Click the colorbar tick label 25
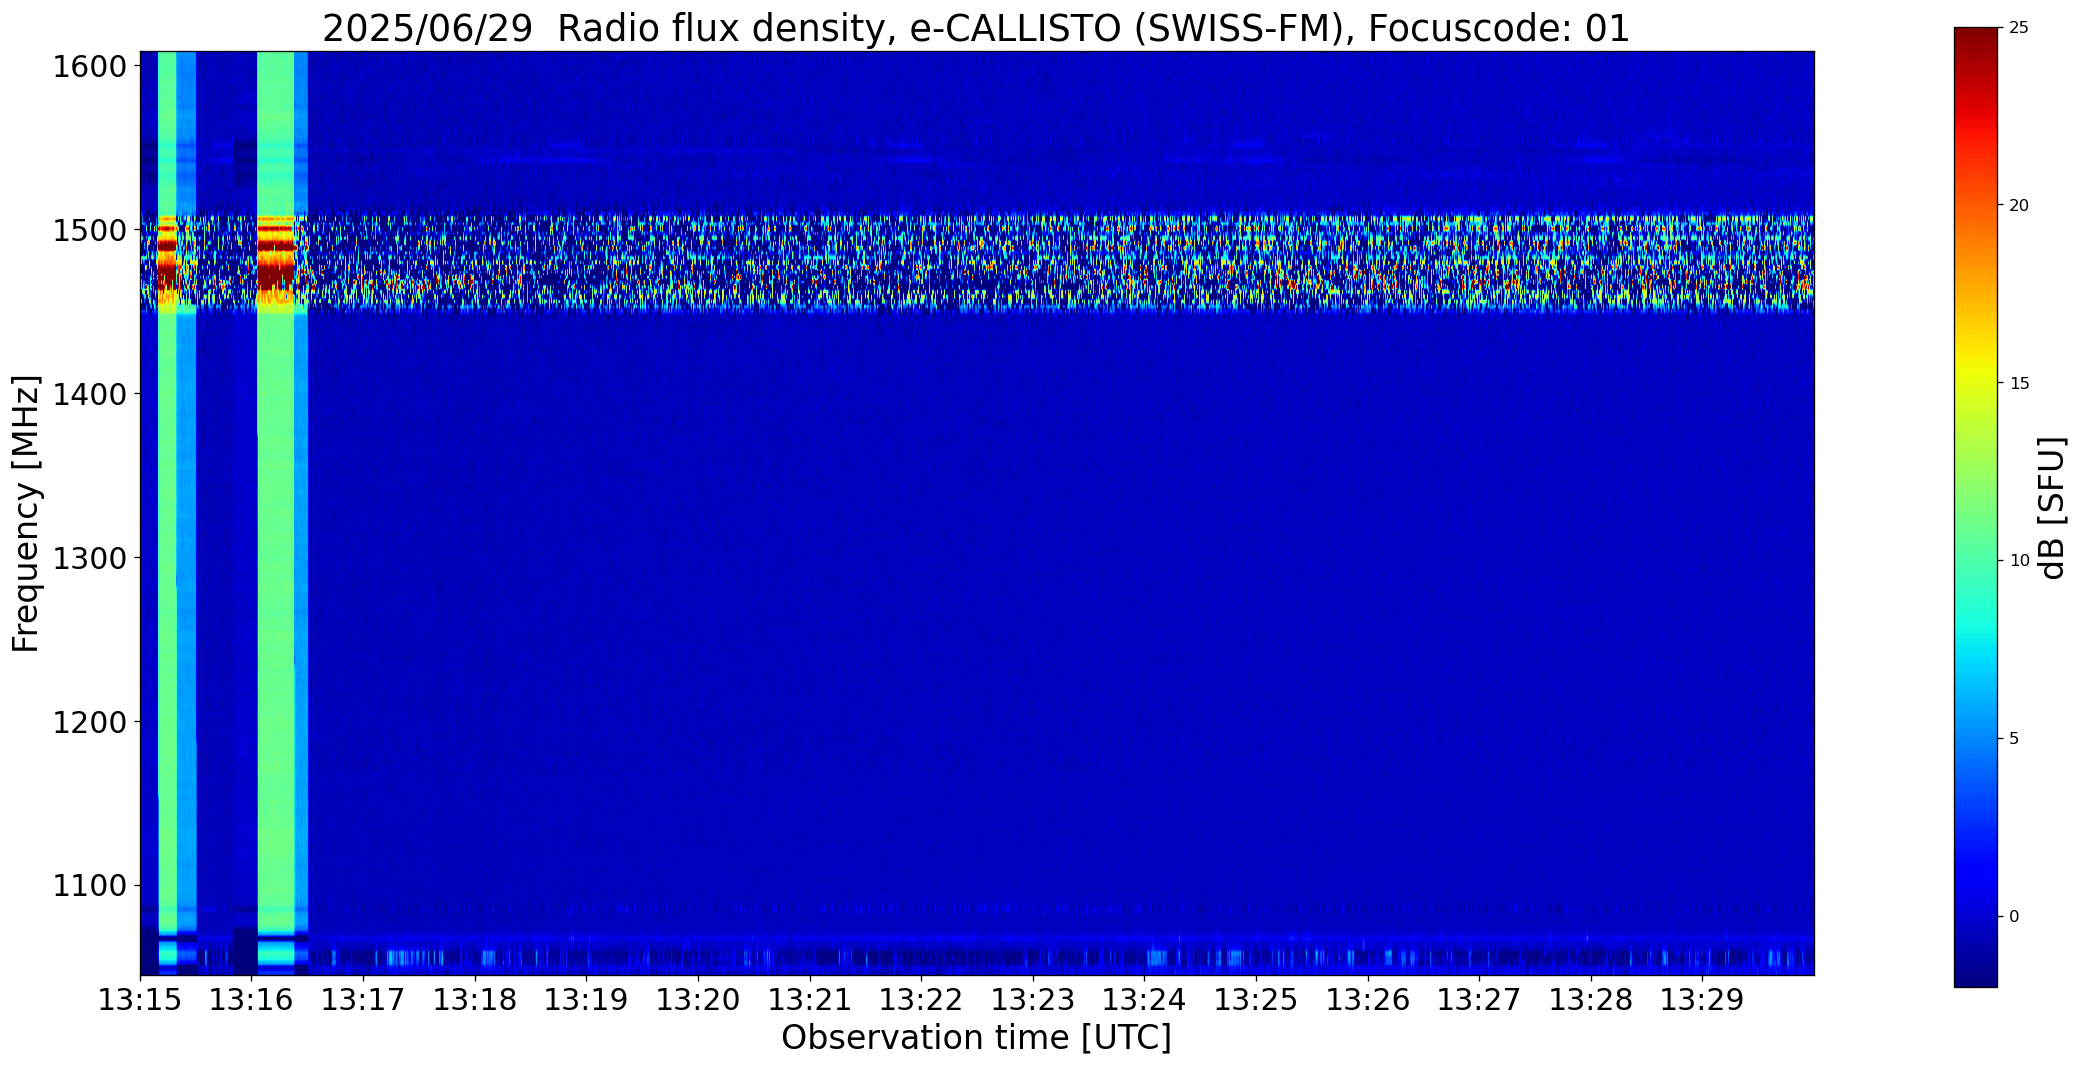 click(x=2019, y=27)
